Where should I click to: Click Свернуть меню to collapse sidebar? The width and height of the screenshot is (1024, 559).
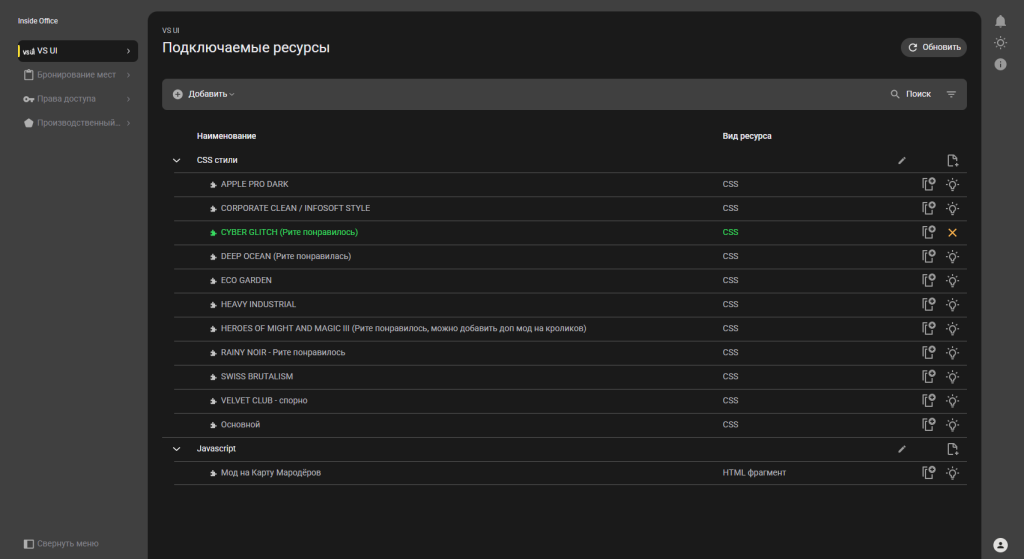tap(61, 543)
